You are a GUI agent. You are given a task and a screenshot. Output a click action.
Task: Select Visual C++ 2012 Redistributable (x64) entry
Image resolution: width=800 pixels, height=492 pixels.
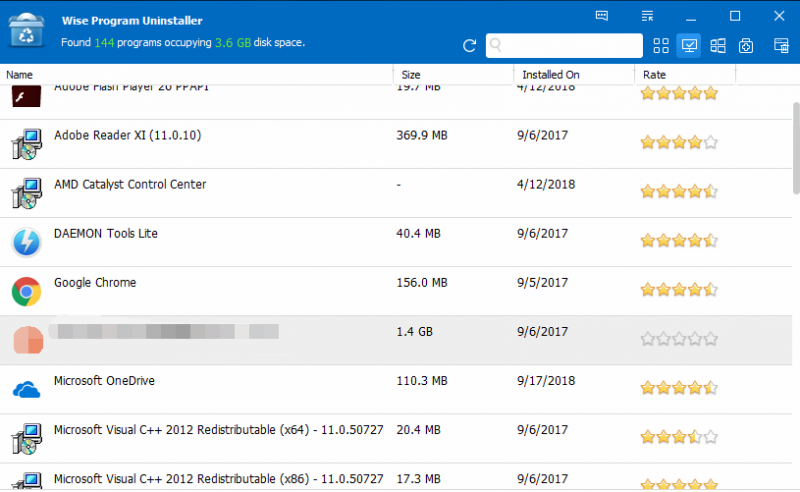218,430
